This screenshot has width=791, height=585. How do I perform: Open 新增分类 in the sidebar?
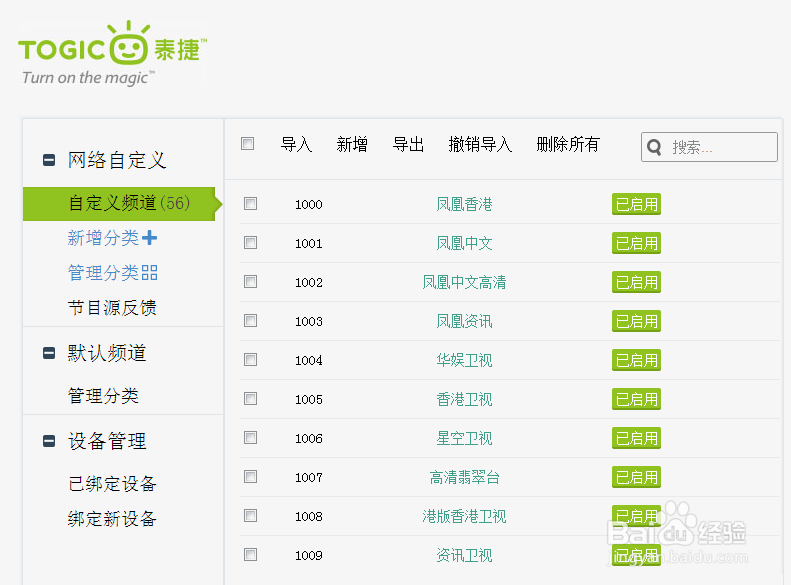pos(103,238)
